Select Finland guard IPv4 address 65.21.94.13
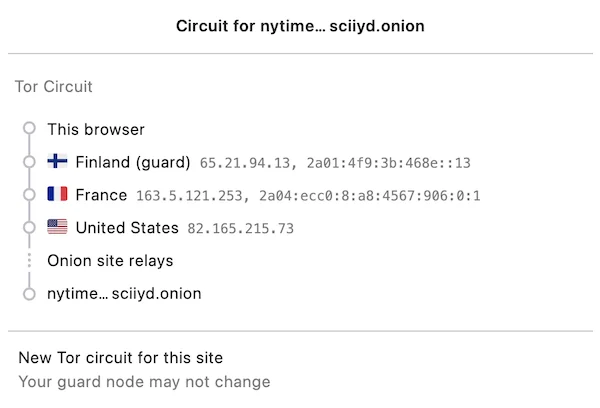The height and width of the screenshot is (408, 600). point(245,163)
